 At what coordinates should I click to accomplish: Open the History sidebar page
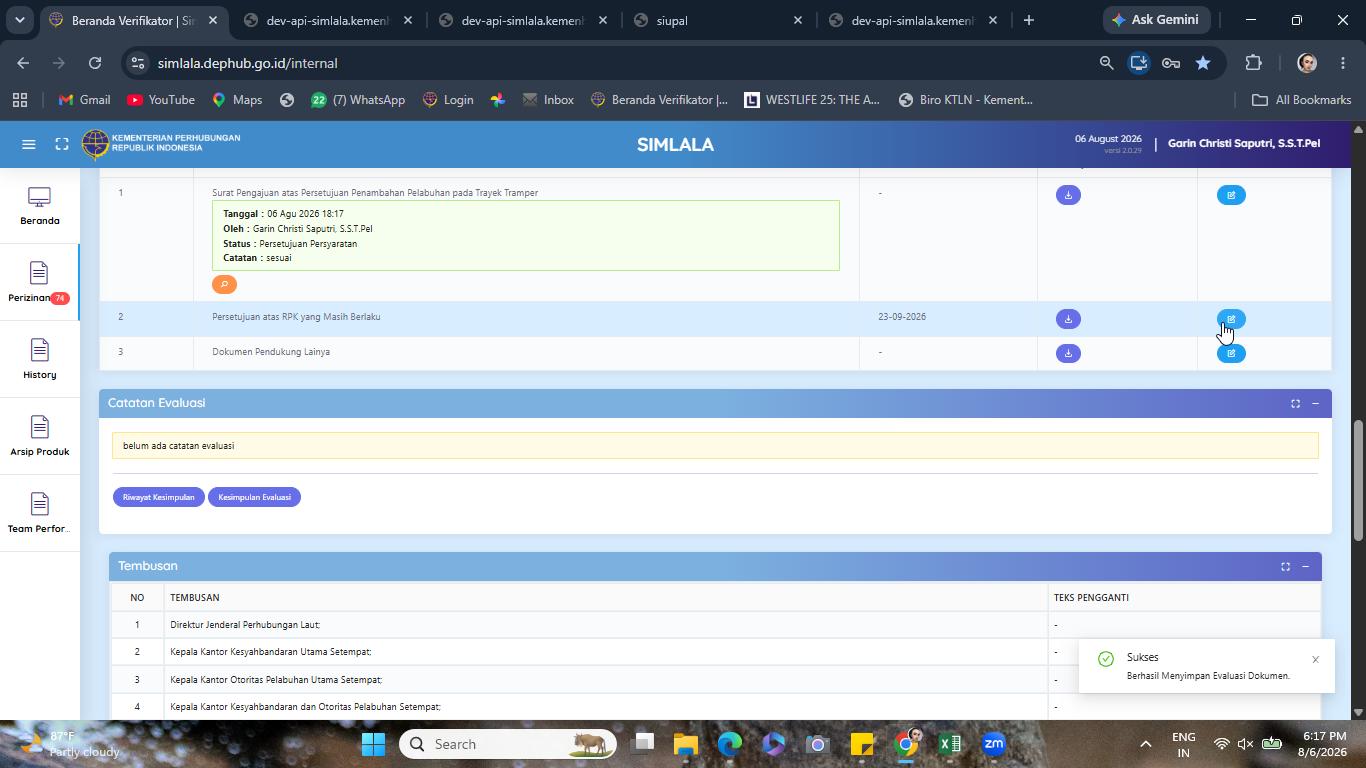pos(39,359)
